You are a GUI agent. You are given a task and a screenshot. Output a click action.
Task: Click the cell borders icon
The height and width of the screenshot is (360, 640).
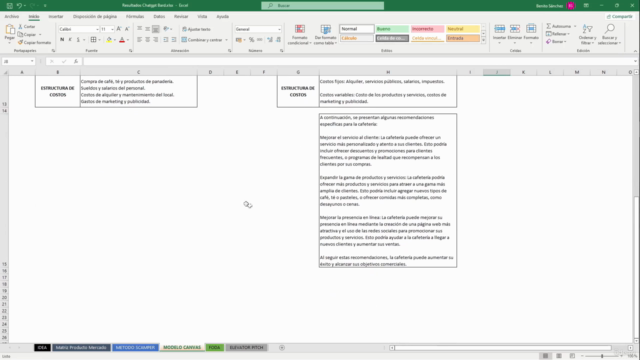point(93,40)
